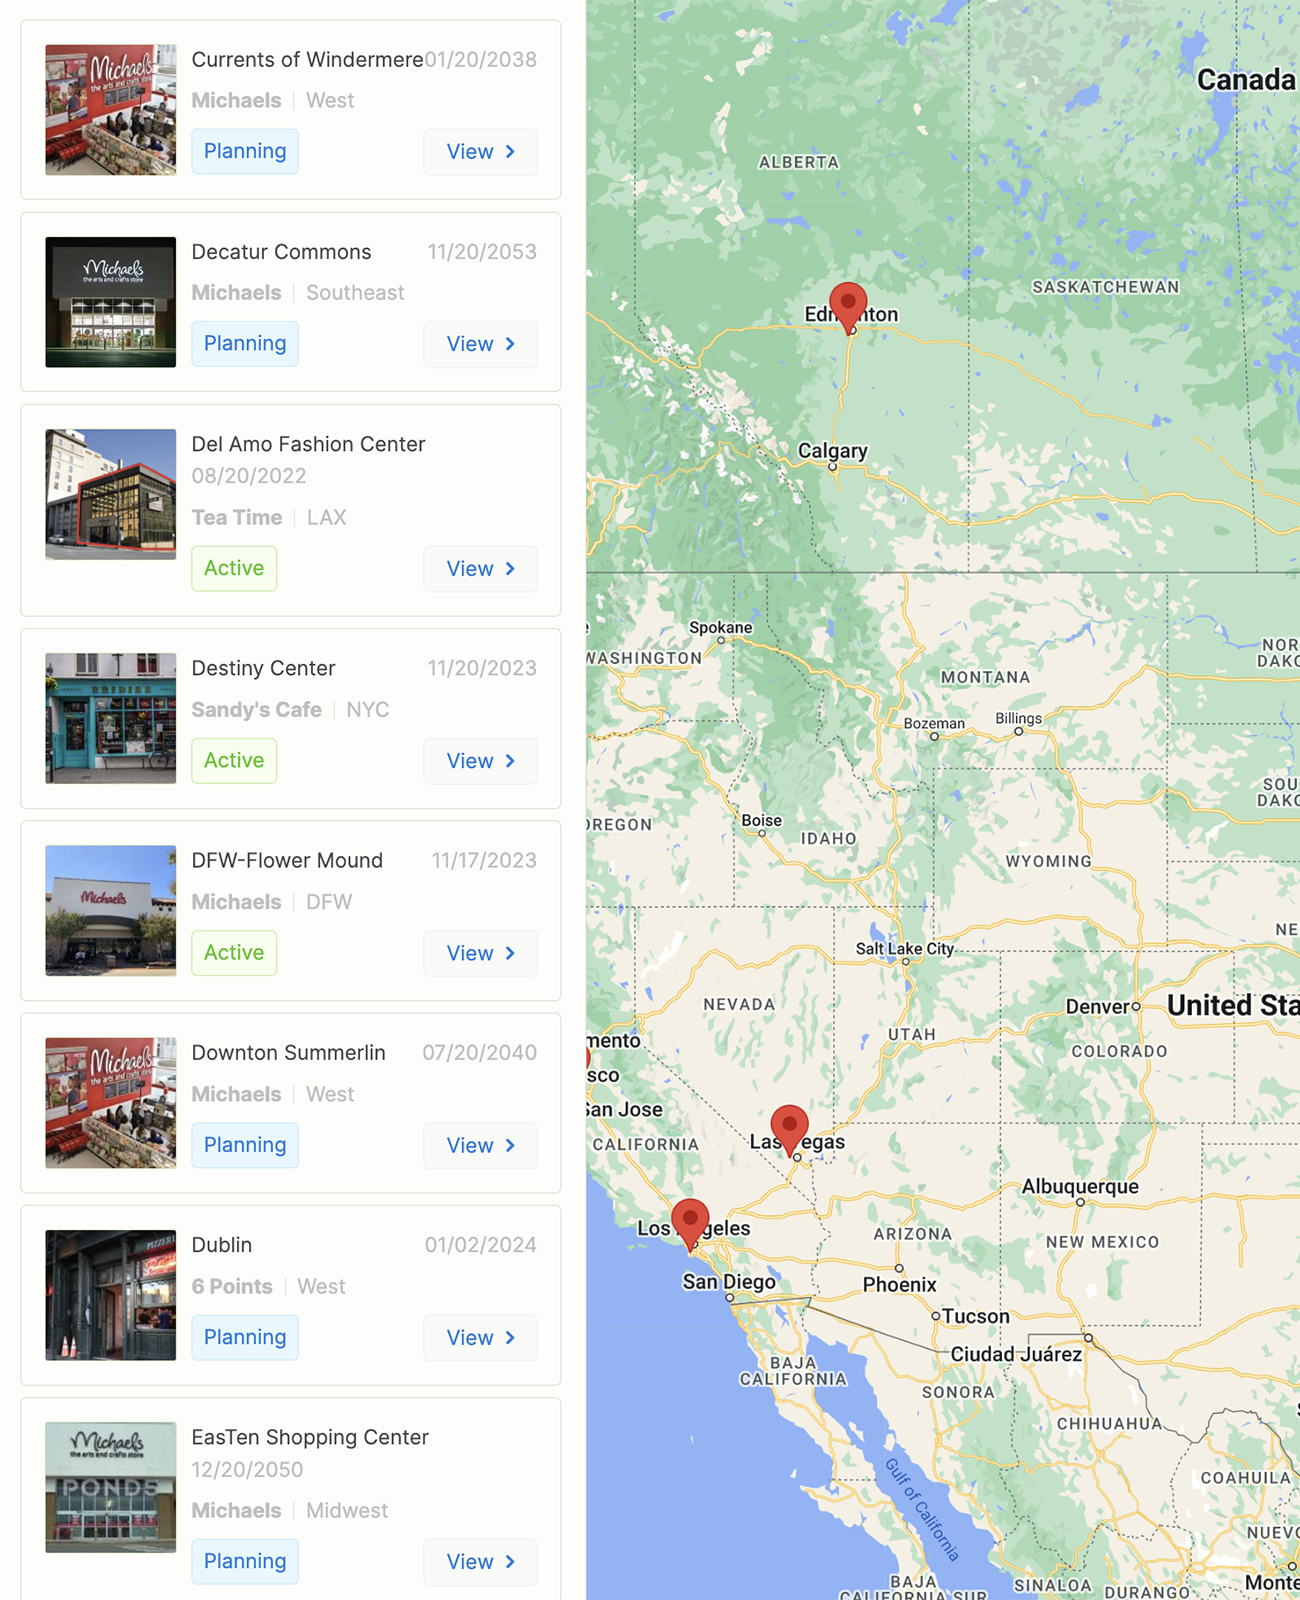Click the date 11/17/2023
This screenshot has height=1600, width=1300.
pyautogui.click(x=485, y=861)
